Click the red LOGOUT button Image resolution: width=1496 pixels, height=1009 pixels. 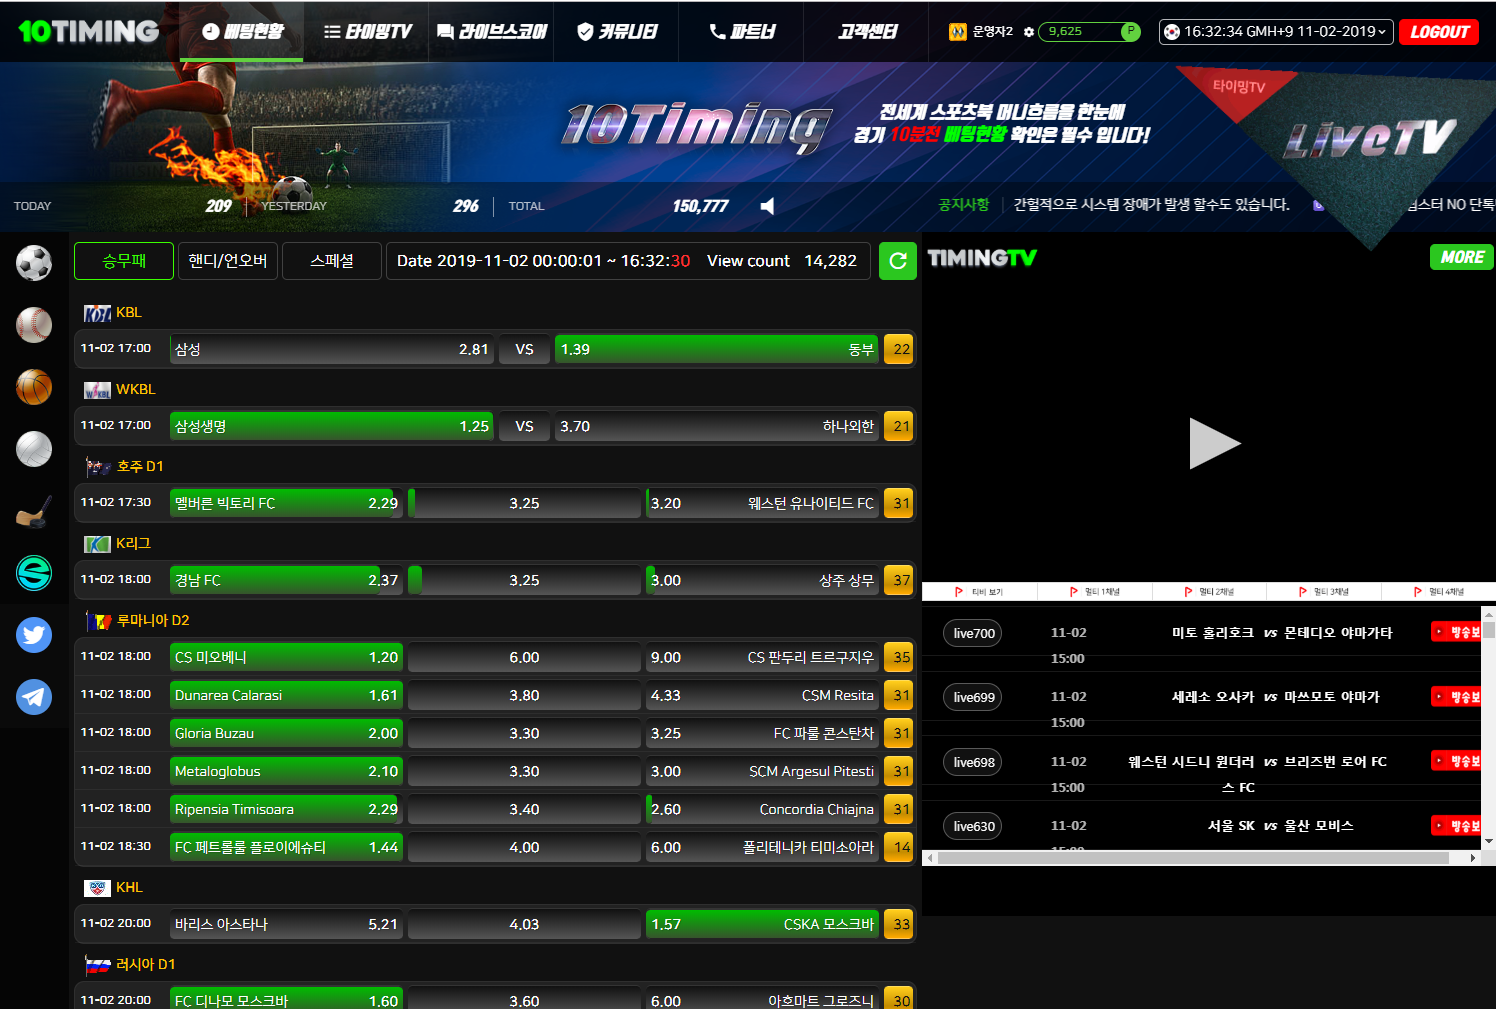coord(1439,32)
